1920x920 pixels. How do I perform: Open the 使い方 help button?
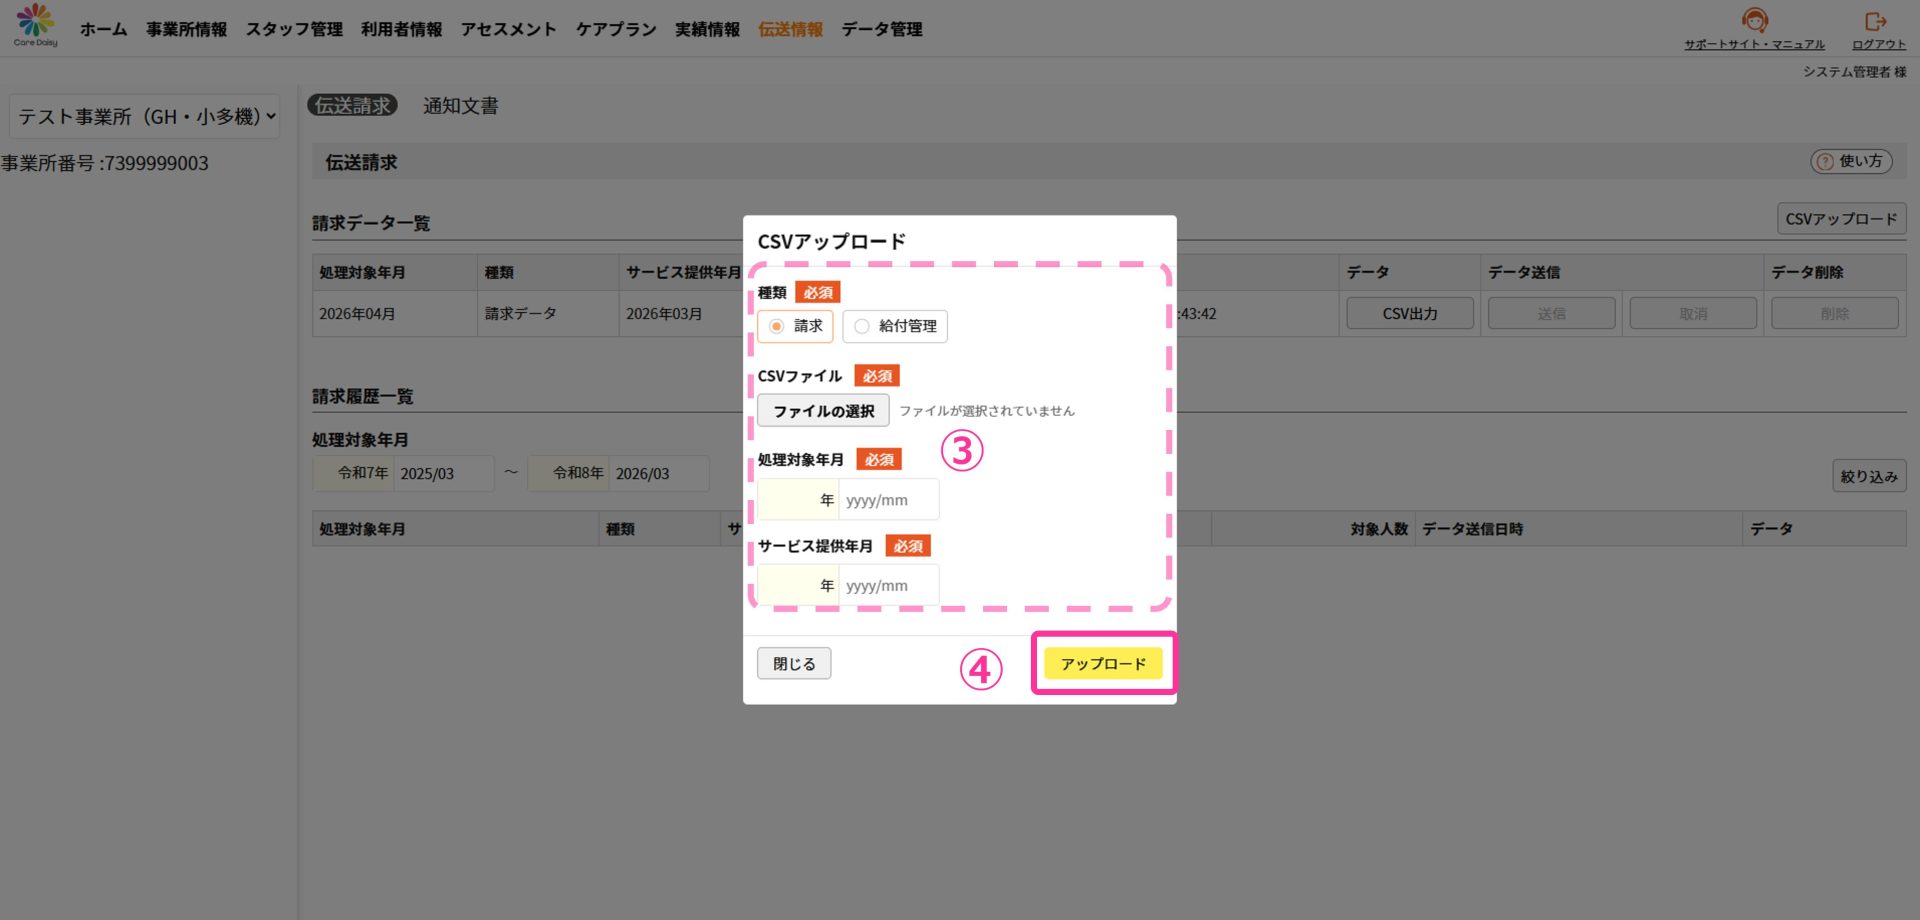[x=1851, y=161]
